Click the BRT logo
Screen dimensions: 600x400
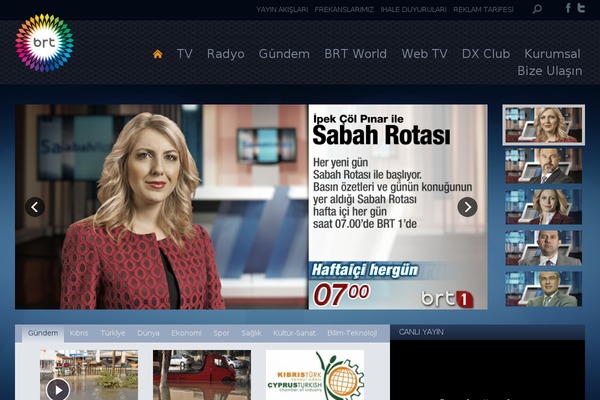(44, 43)
